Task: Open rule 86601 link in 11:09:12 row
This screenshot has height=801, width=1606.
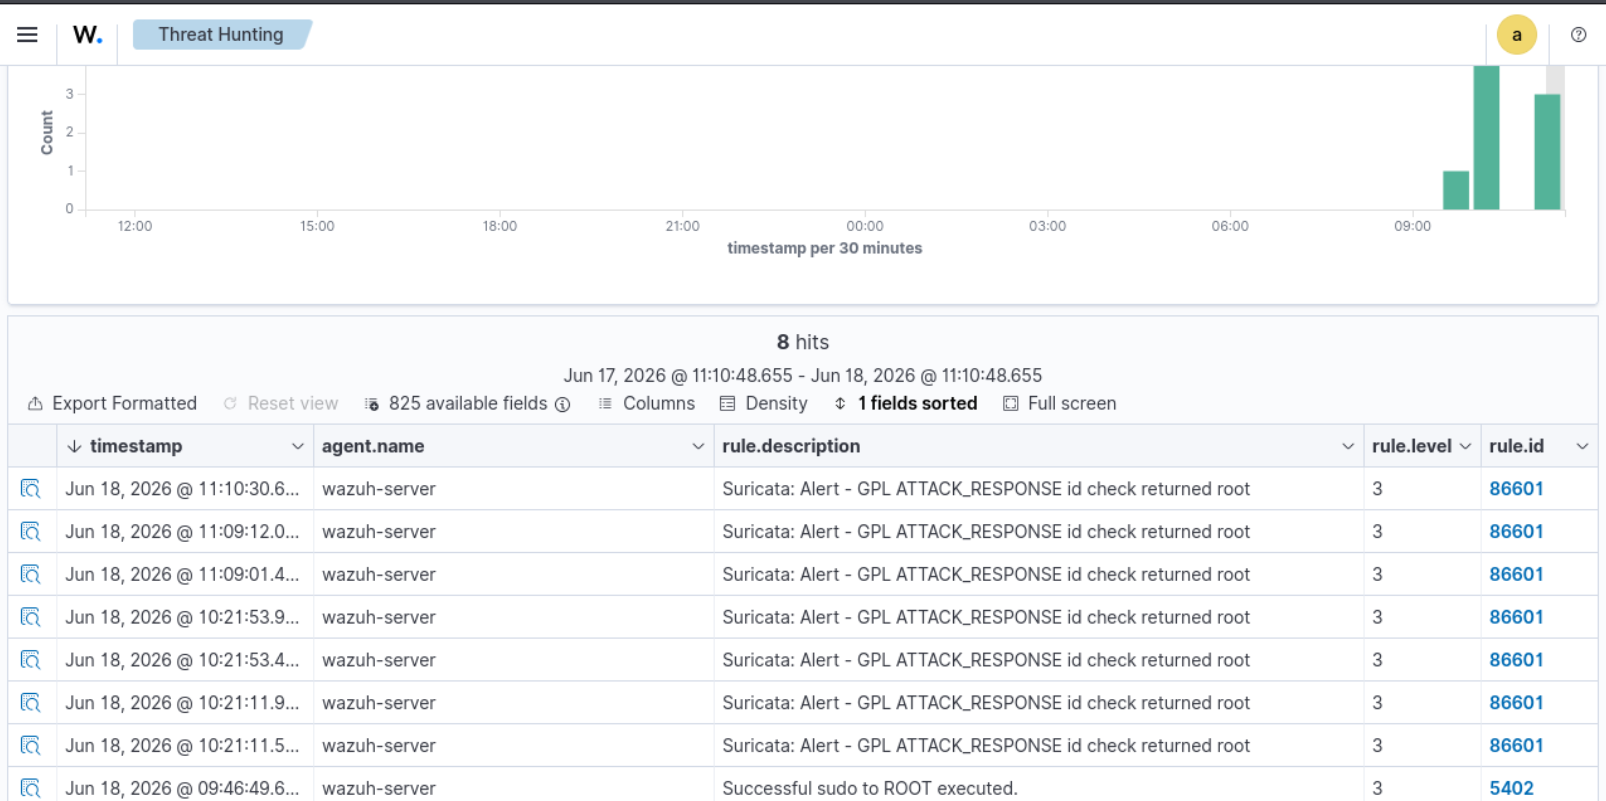Action: click(1516, 532)
